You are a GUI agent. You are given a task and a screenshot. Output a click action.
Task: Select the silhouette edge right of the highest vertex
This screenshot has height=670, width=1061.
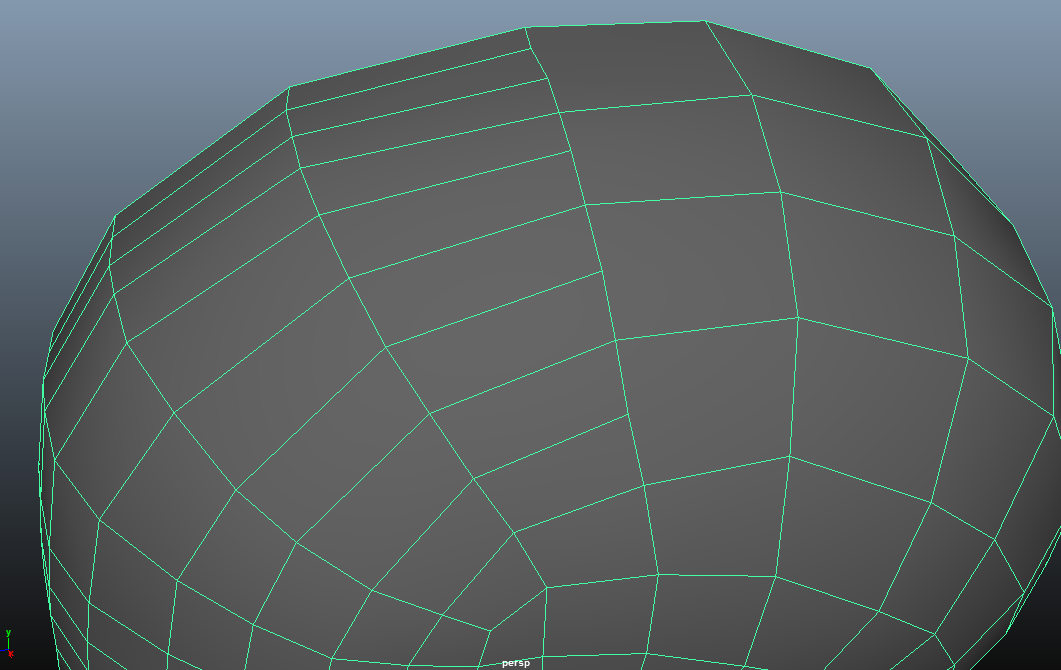coord(787,44)
